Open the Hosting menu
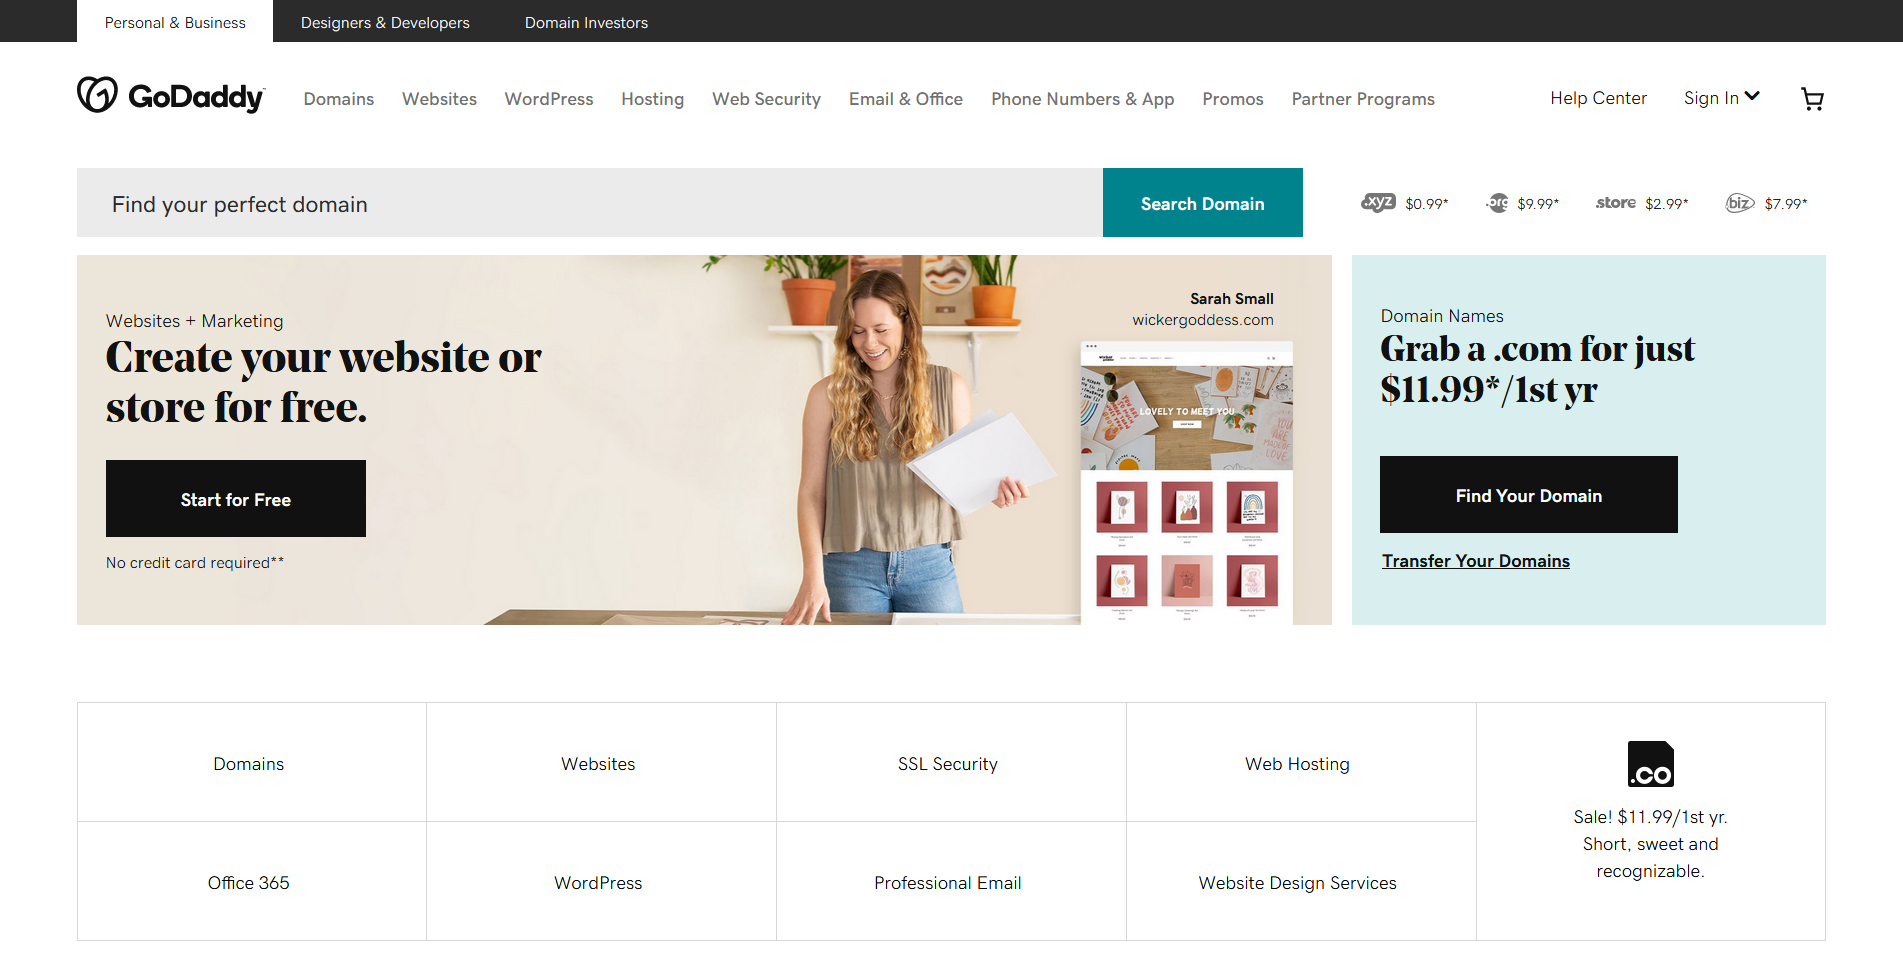The image size is (1903, 967). [652, 99]
